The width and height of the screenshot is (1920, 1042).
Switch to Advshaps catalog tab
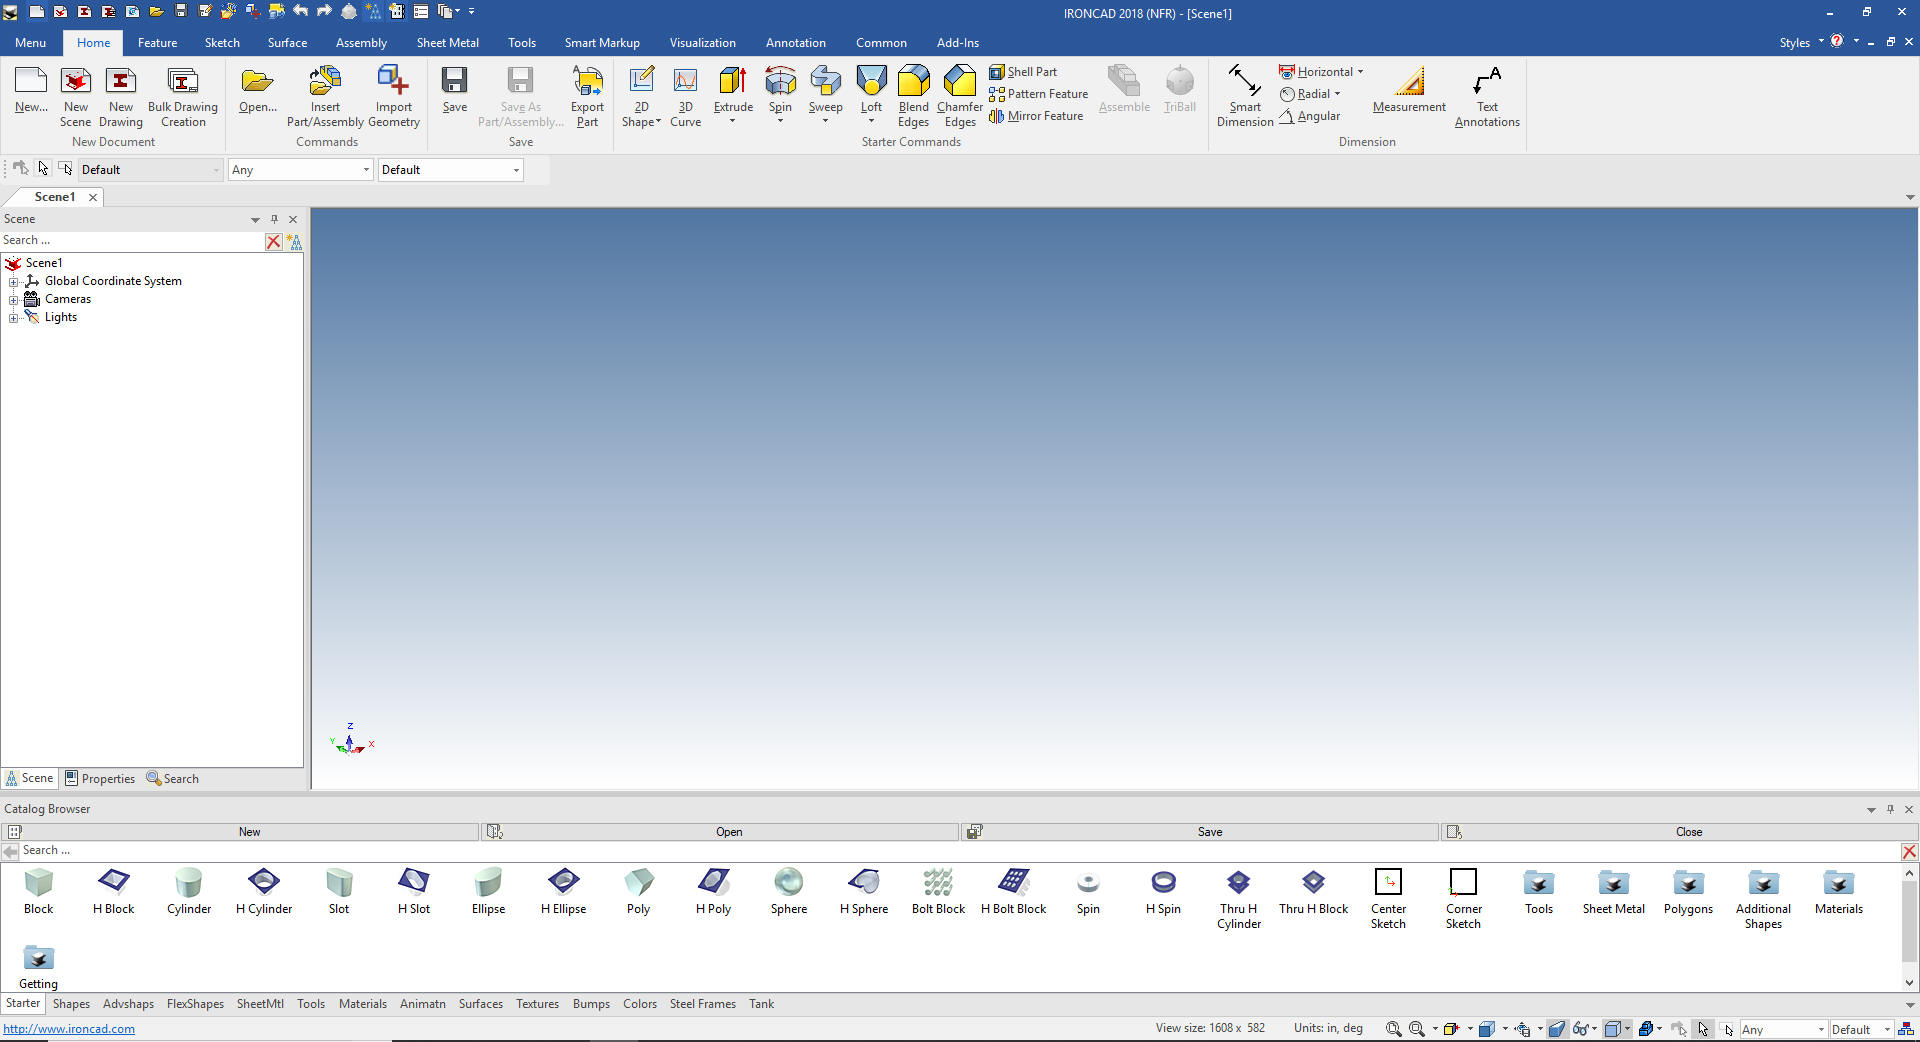[x=128, y=1004]
